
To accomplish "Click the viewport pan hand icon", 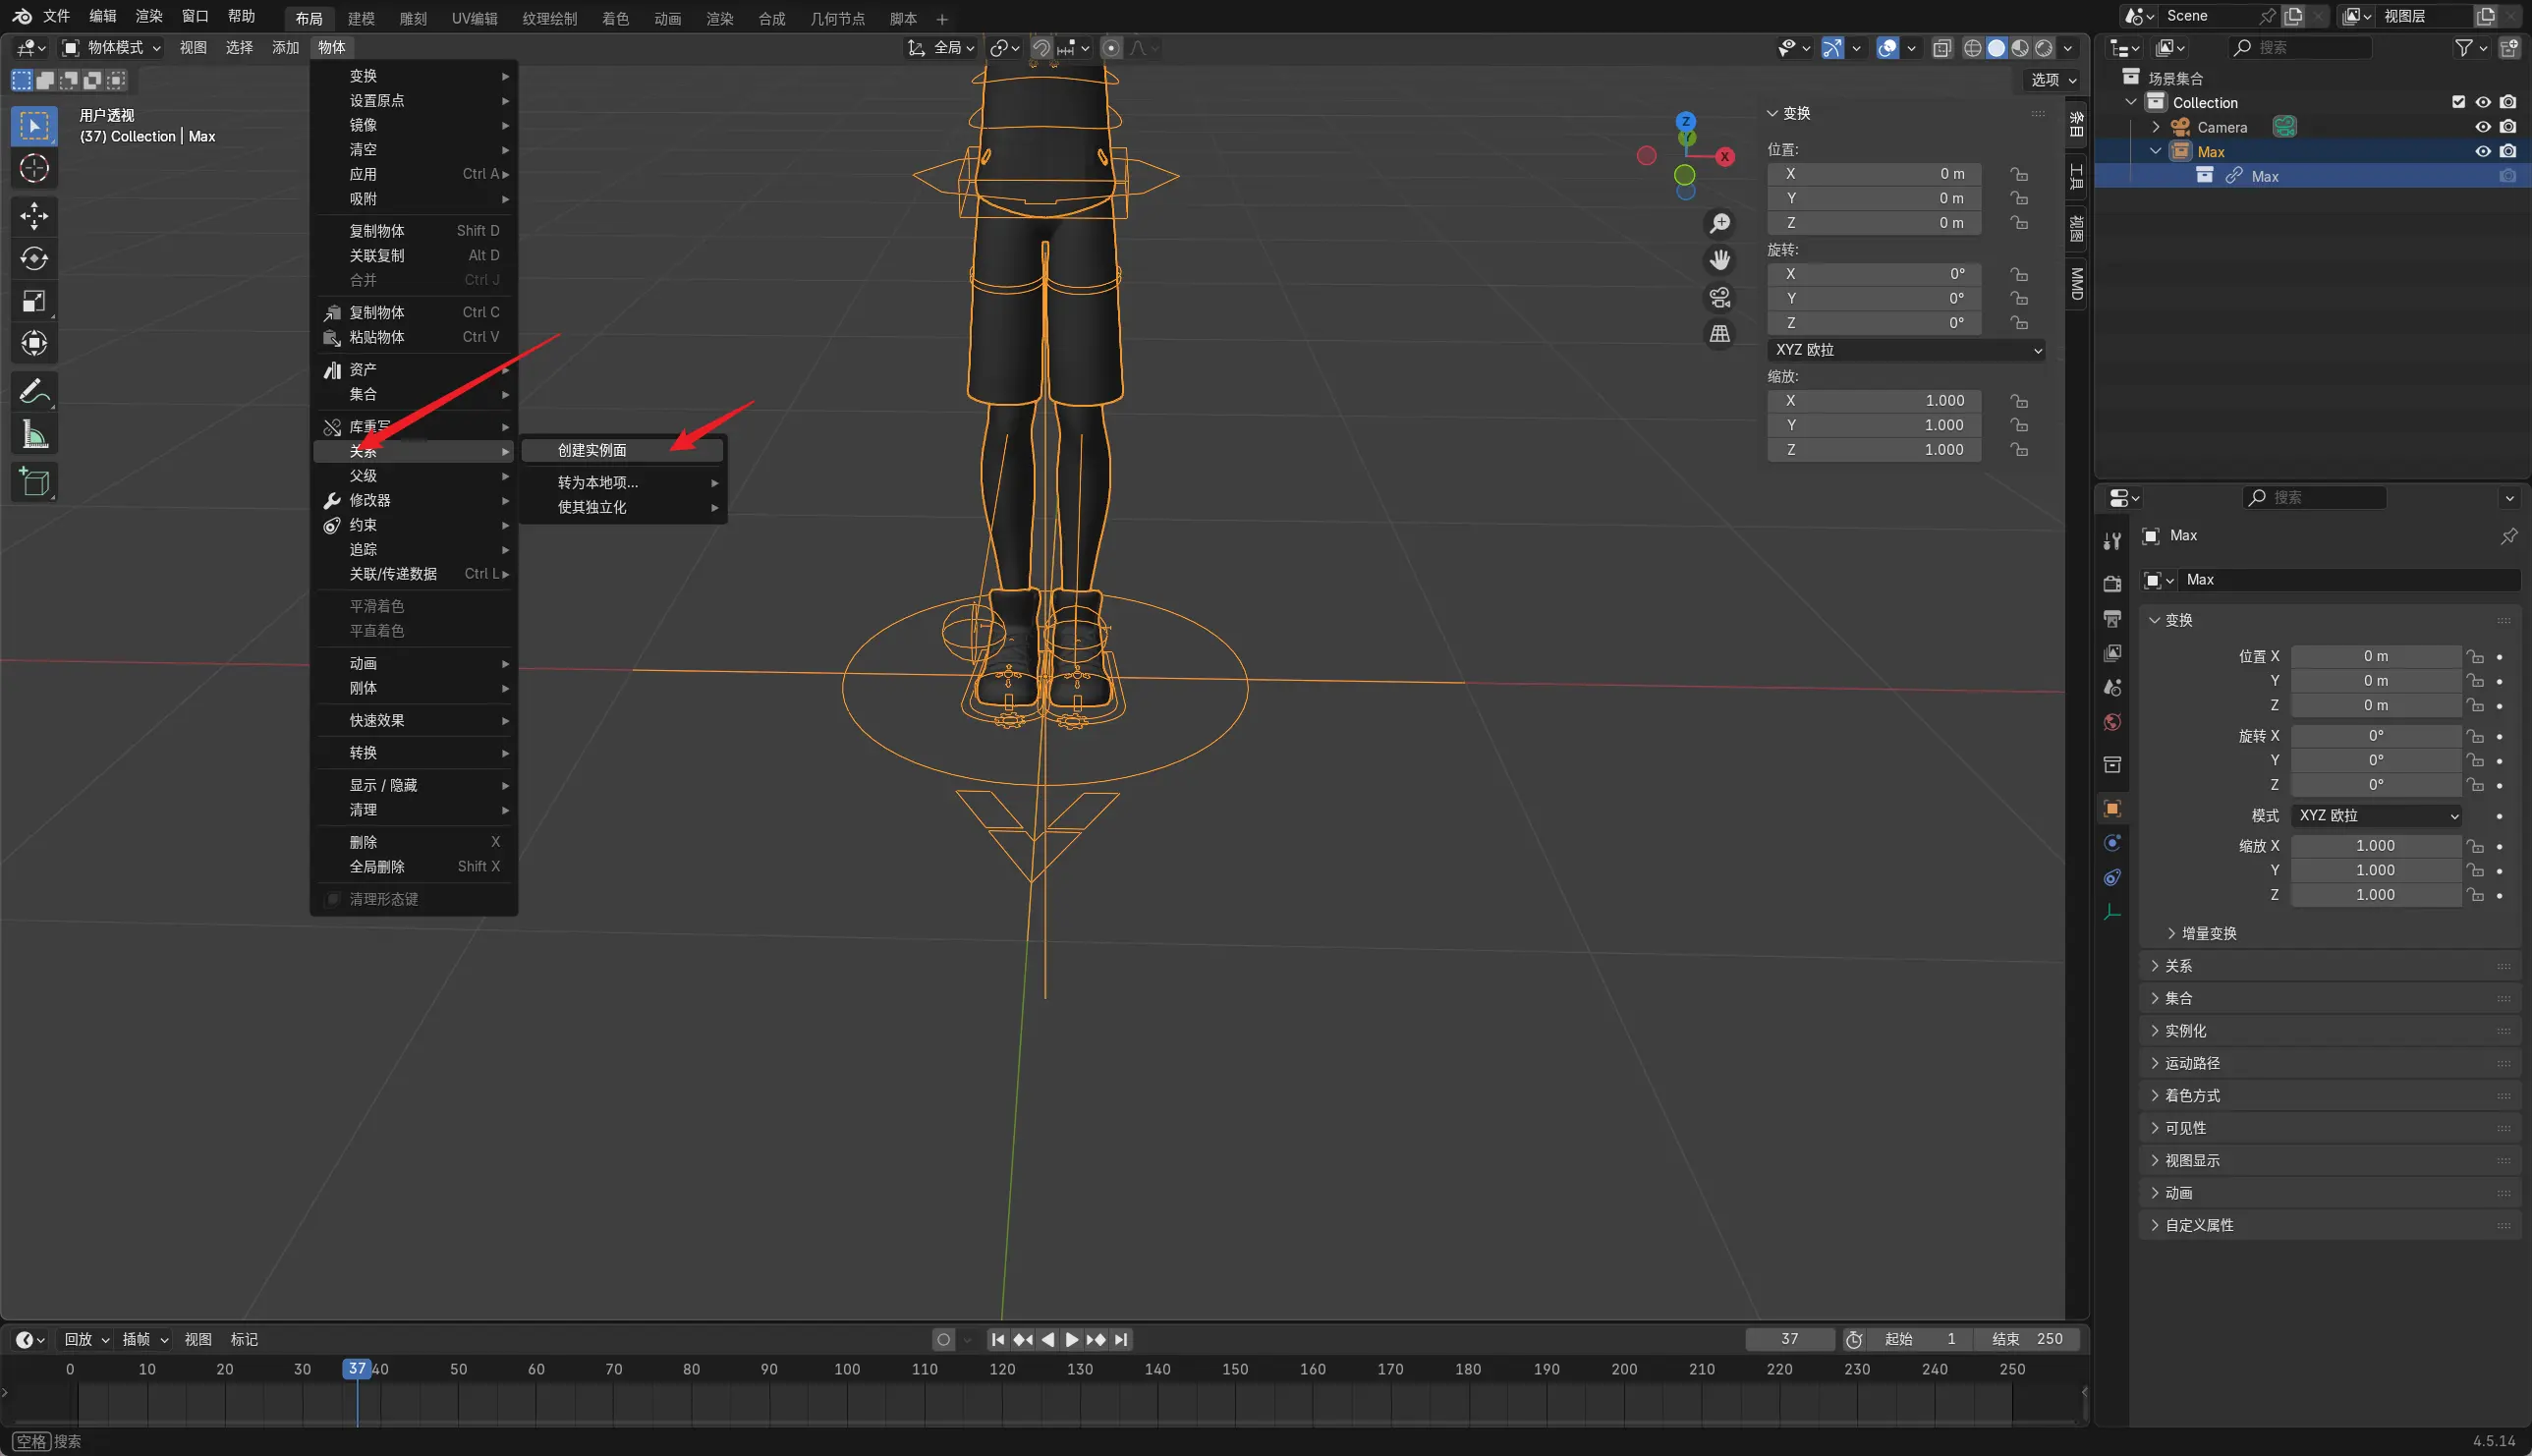I will 1720,260.
